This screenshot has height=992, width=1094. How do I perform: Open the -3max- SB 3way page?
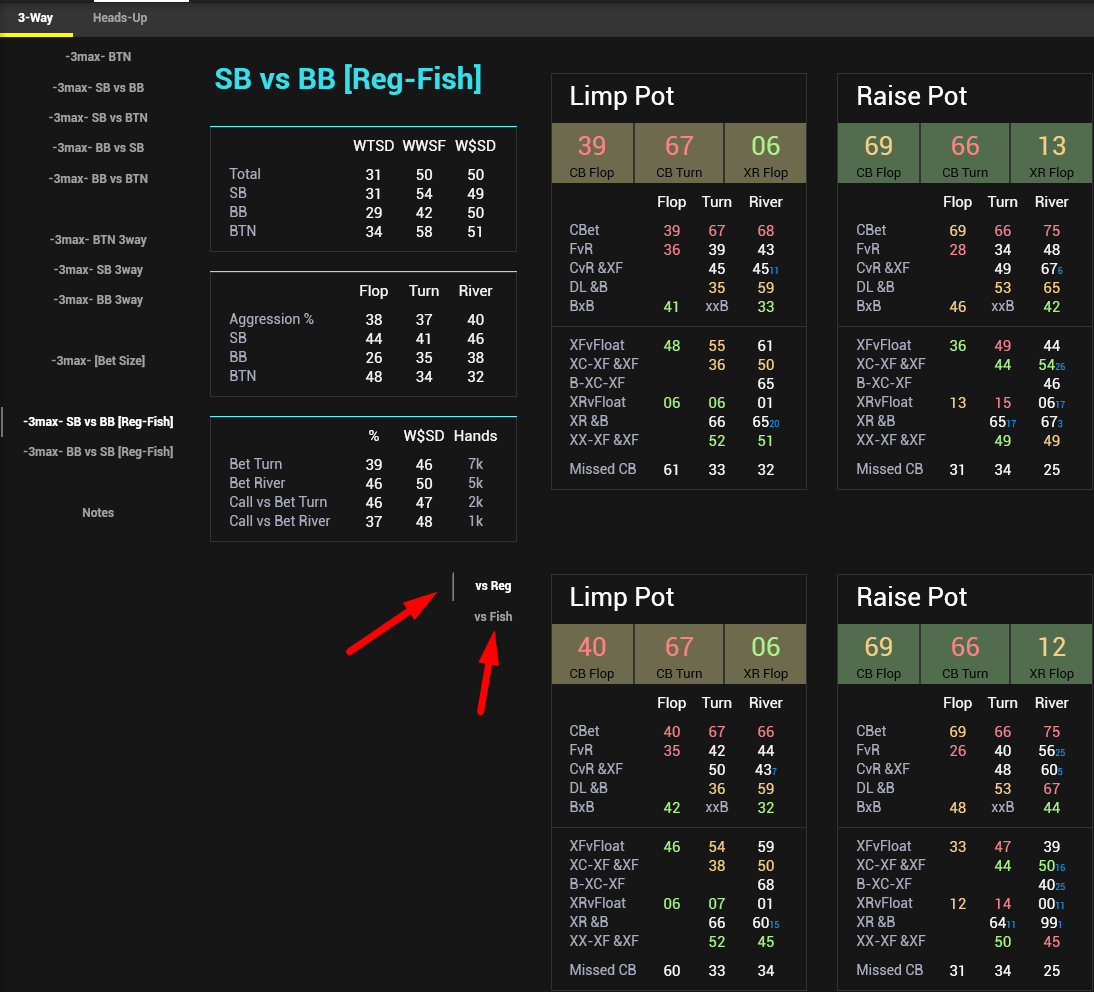[98, 270]
